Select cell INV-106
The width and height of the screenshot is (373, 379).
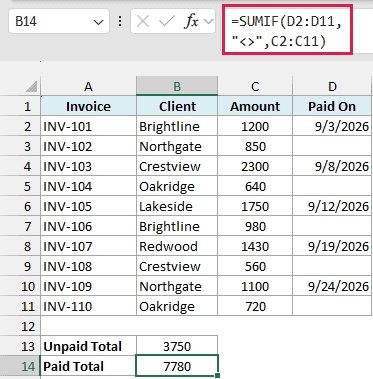pyautogui.click(x=88, y=226)
